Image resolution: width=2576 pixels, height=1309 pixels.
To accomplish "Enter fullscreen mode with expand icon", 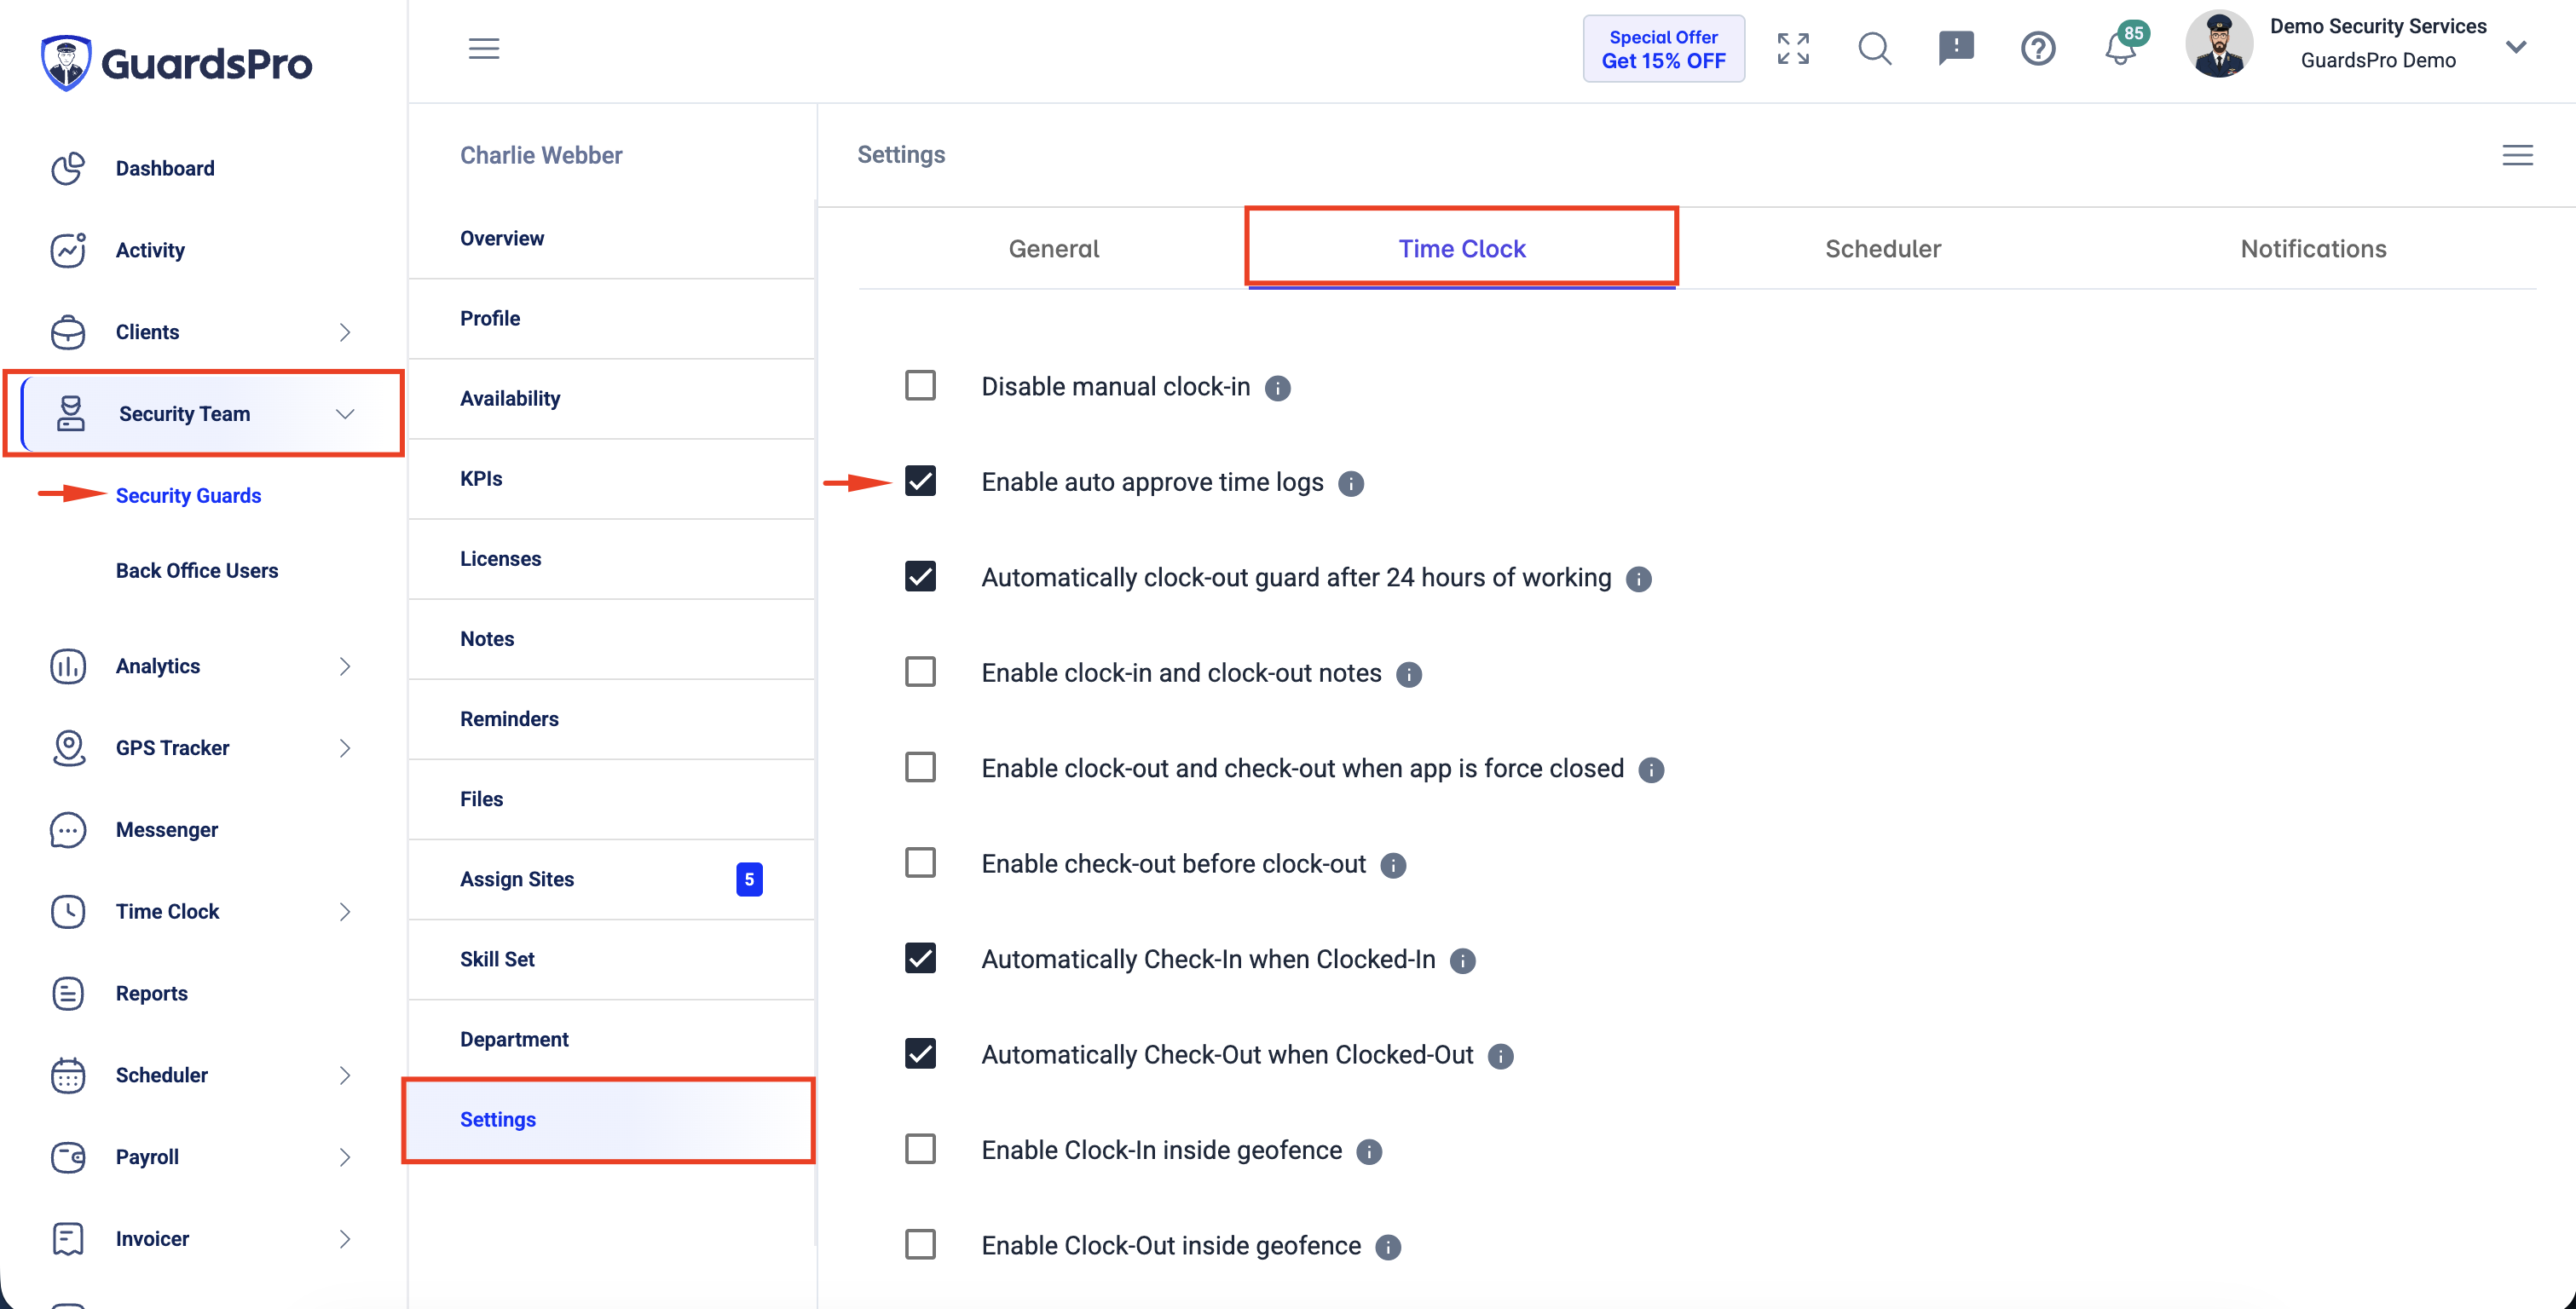I will [x=1793, y=48].
